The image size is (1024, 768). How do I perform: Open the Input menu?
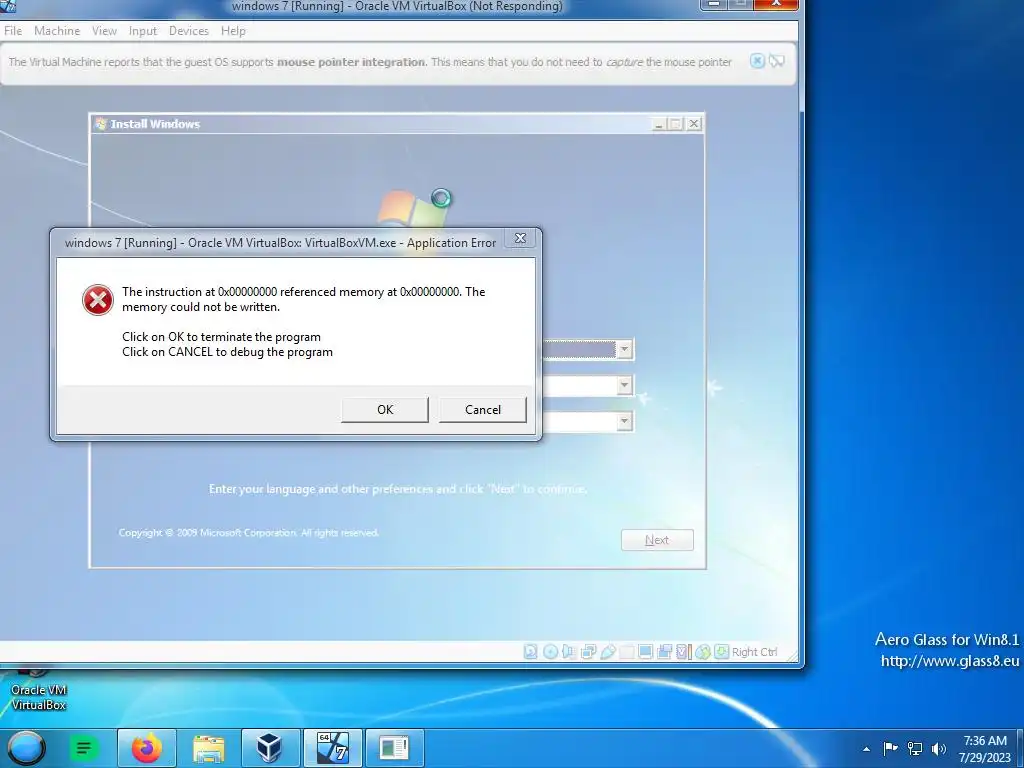pyautogui.click(x=142, y=31)
